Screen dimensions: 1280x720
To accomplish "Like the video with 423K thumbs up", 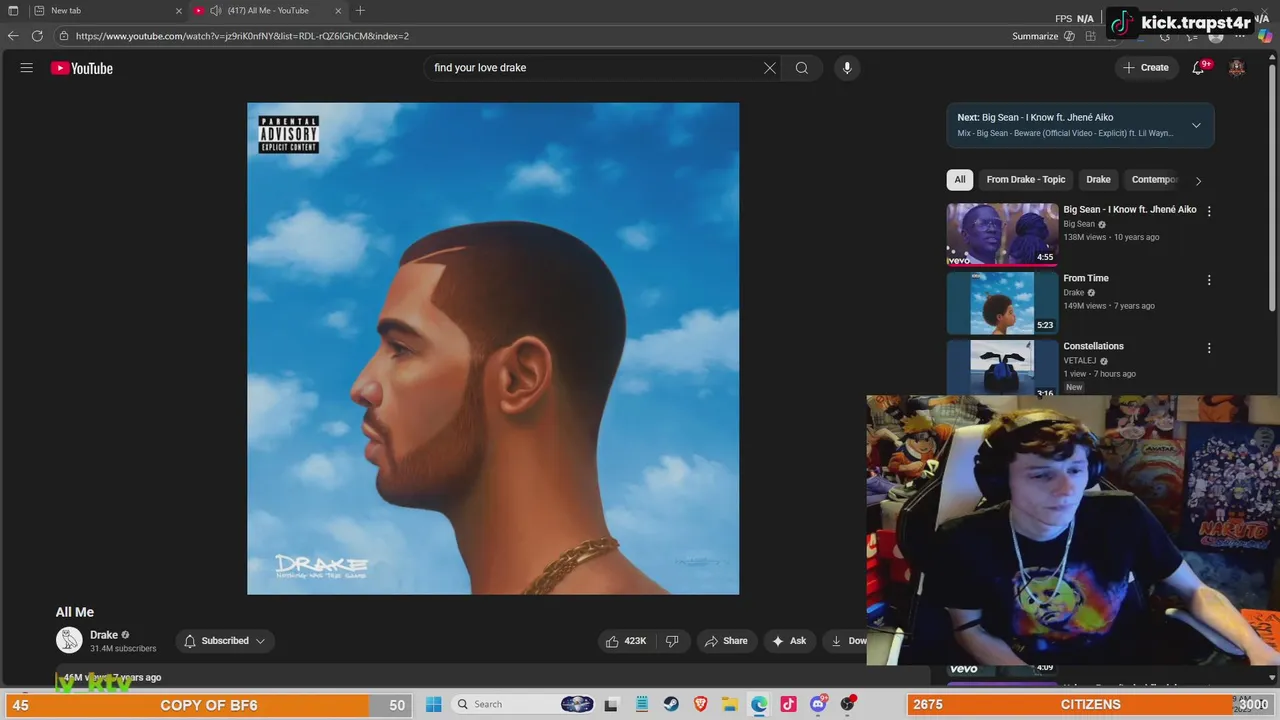I will (x=626, y=641).
